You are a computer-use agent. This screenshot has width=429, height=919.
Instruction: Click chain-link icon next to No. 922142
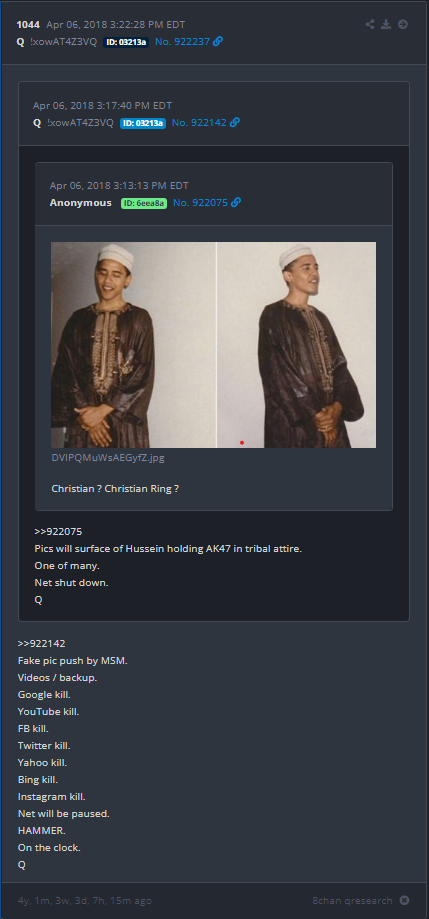[234, 122]
